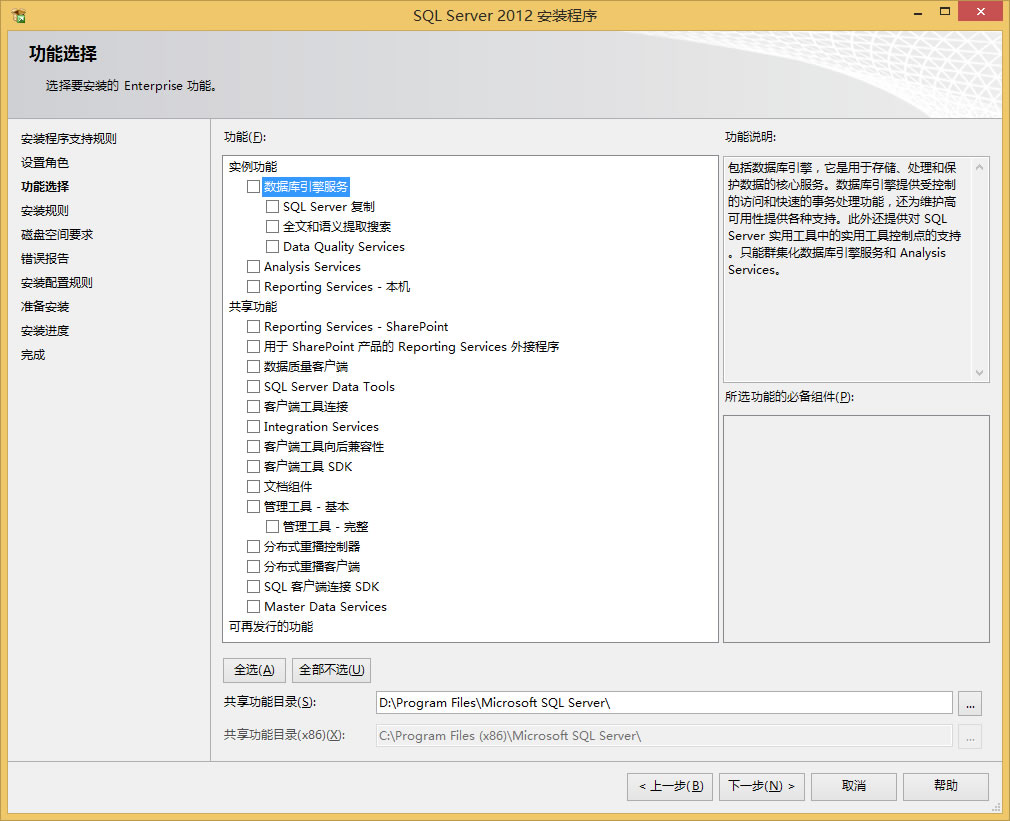Maximize the SQL Server setup window
The height and width of the screenshot is (821, 1010).
(x=945, y=12)
